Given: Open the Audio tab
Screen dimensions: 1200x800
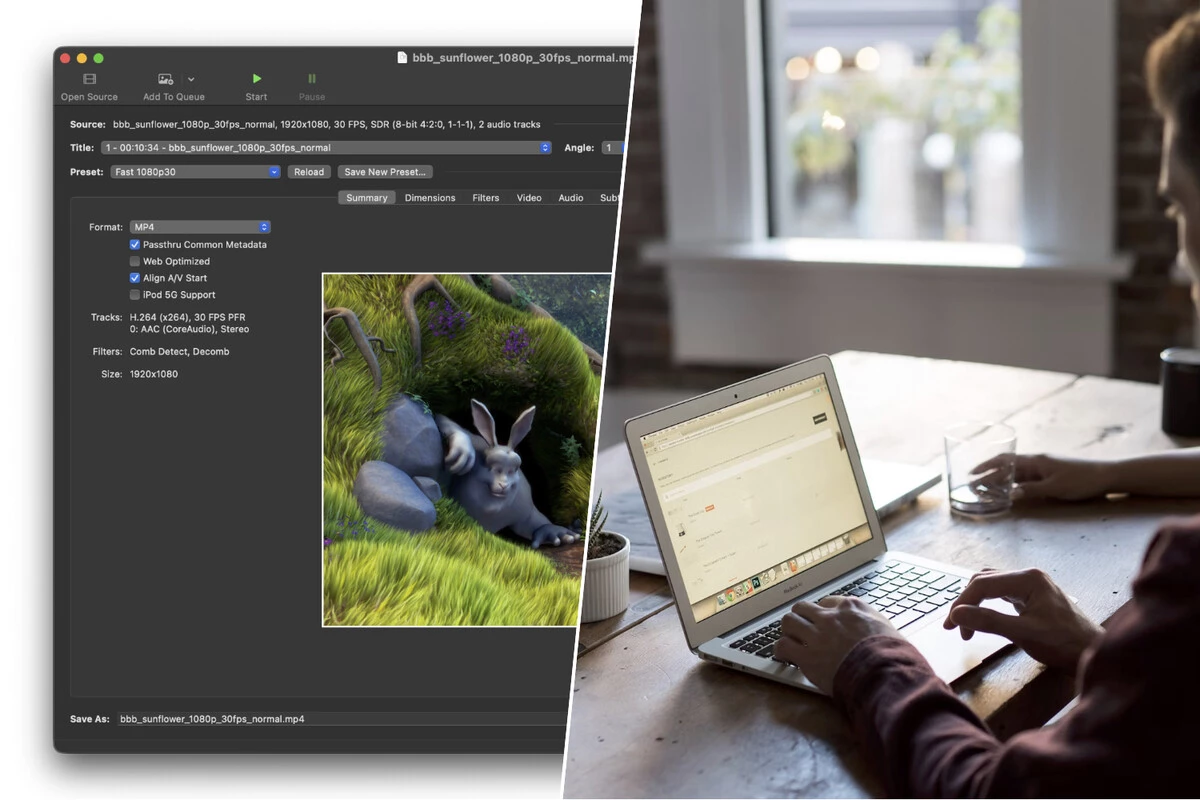Looking at the screenshot, I should [571, 198].
